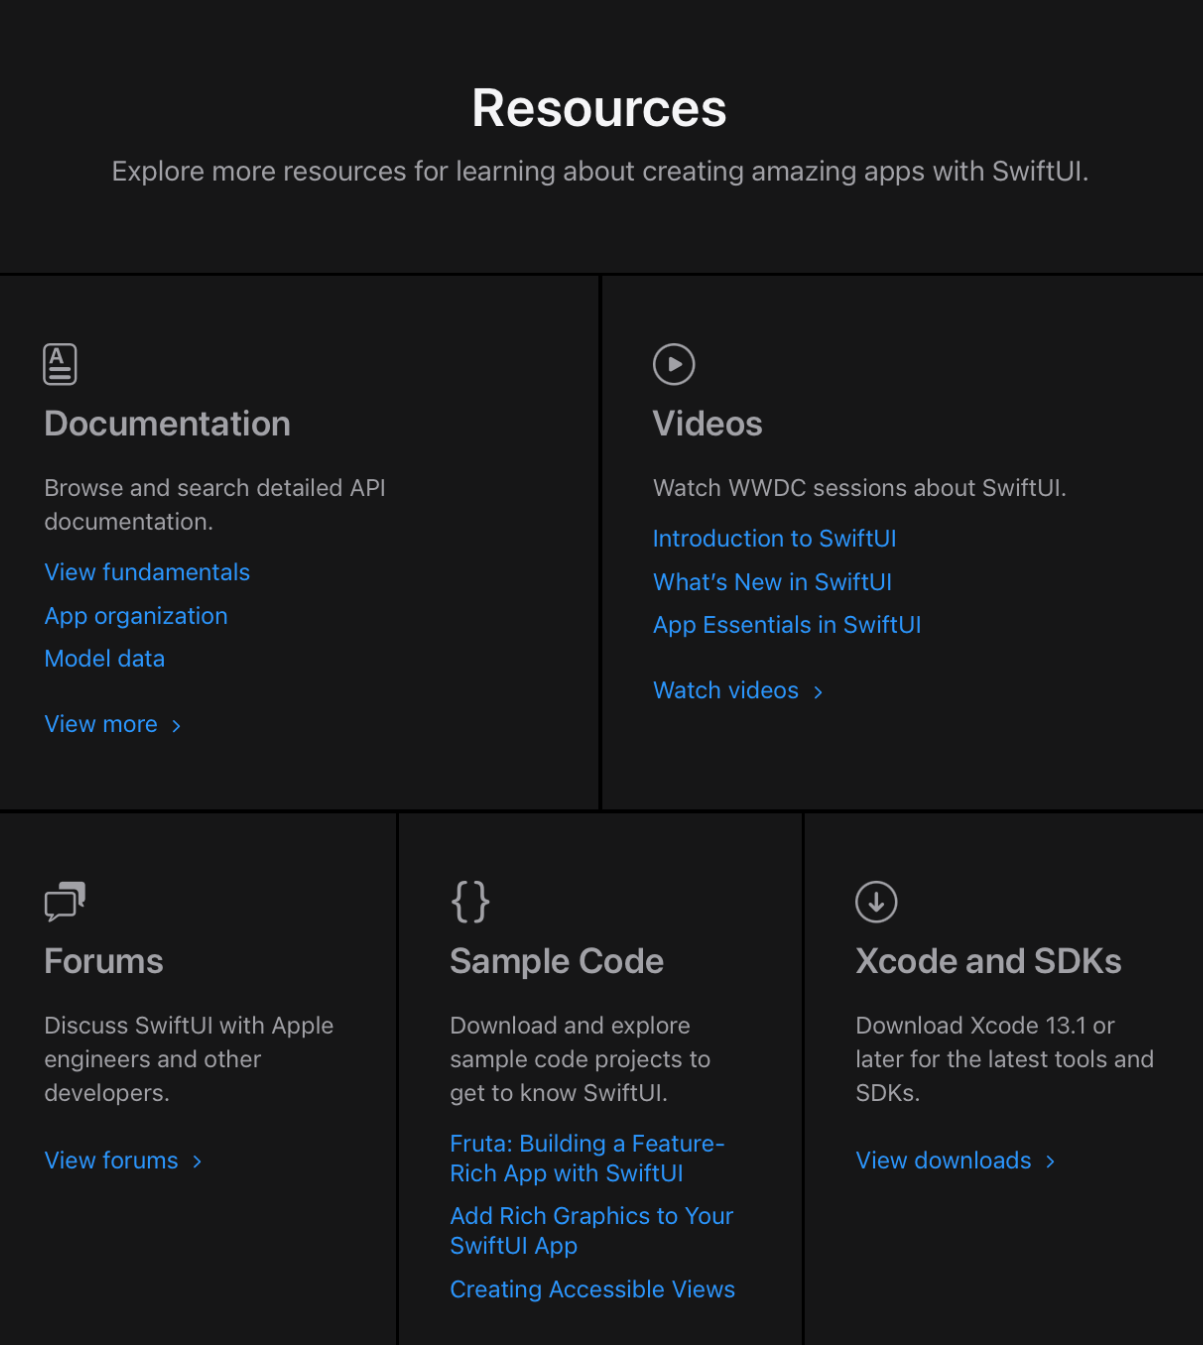Click the Documentation page icon
Image resolution: width=1203 pixels, height=1345 pixels.
point(60,364)
